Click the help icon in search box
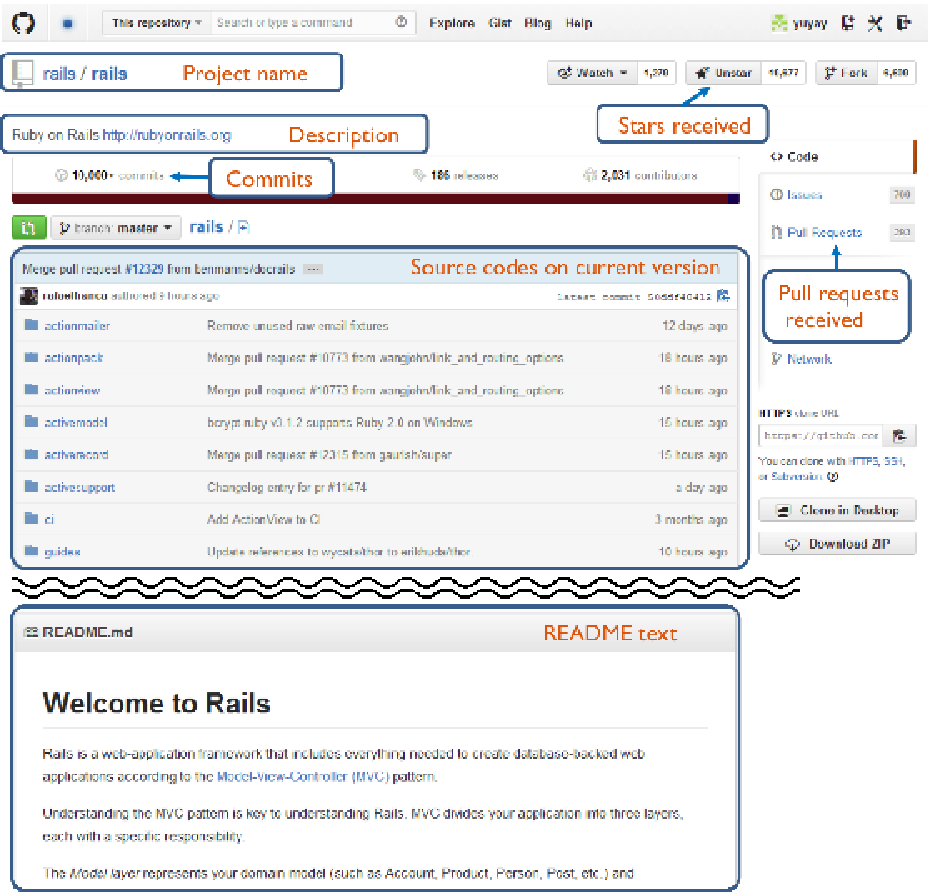 [401, 22]
